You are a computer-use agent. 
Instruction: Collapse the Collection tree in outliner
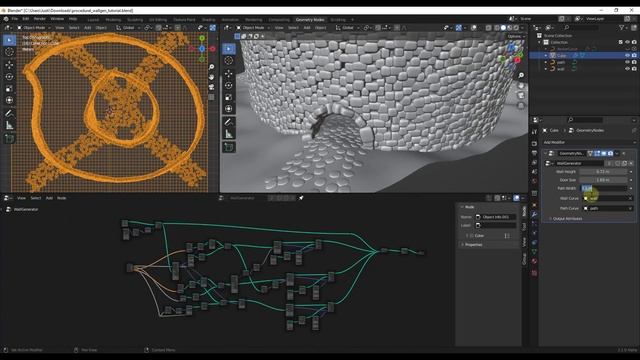click(540, 42)
